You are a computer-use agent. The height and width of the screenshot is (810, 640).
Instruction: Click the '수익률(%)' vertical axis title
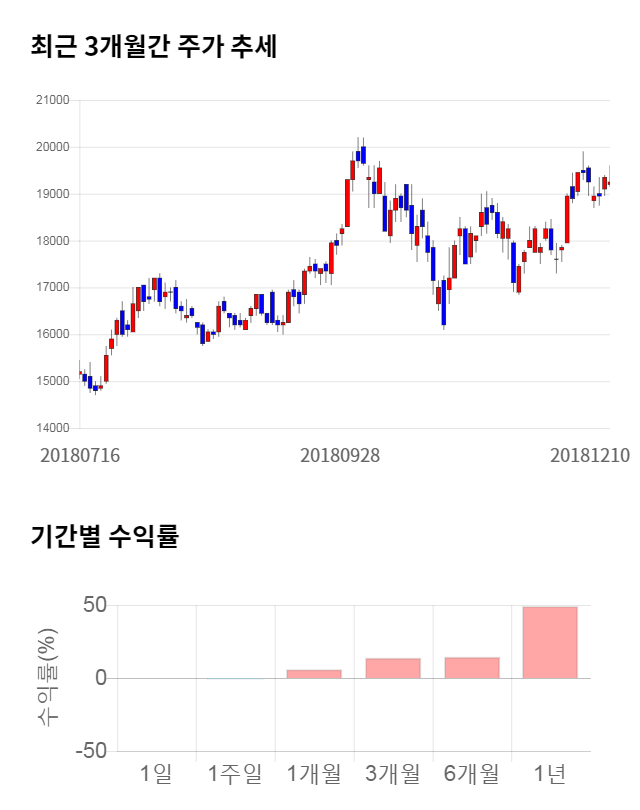pos(48,678)
